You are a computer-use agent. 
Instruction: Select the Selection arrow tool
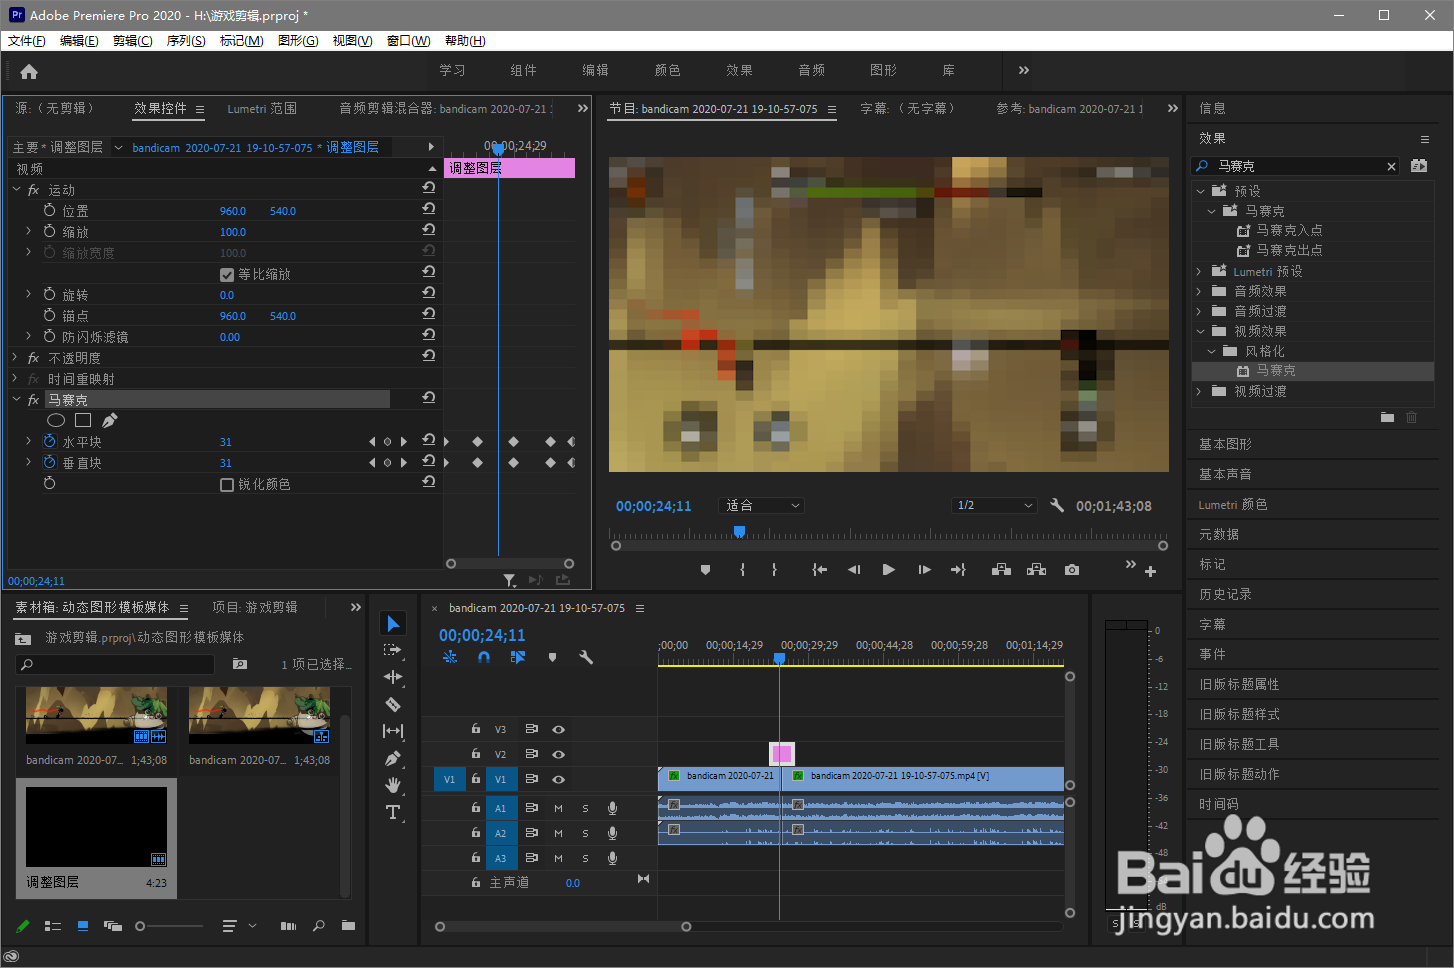tap(393, 624)
